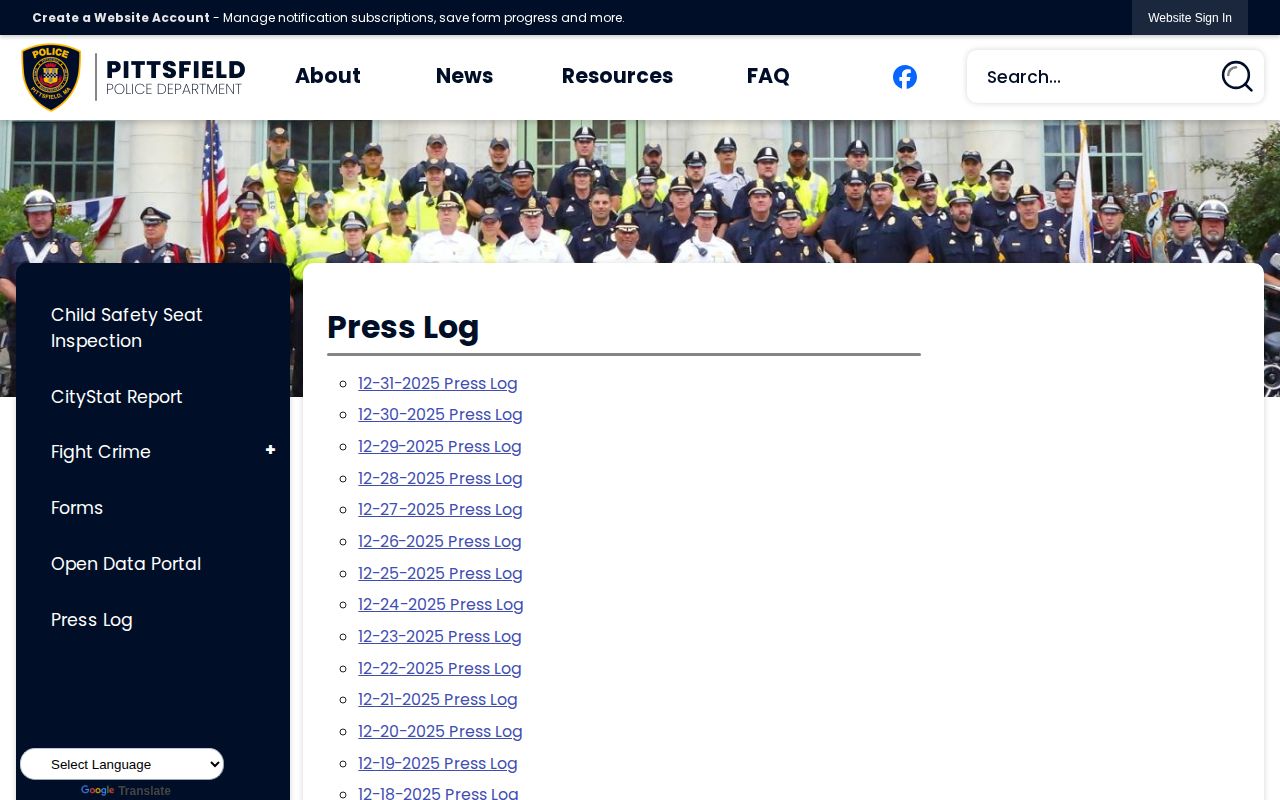Screen dimensions: 1280x800
Task: Focus the Search input field
Action: (1095, 77)
